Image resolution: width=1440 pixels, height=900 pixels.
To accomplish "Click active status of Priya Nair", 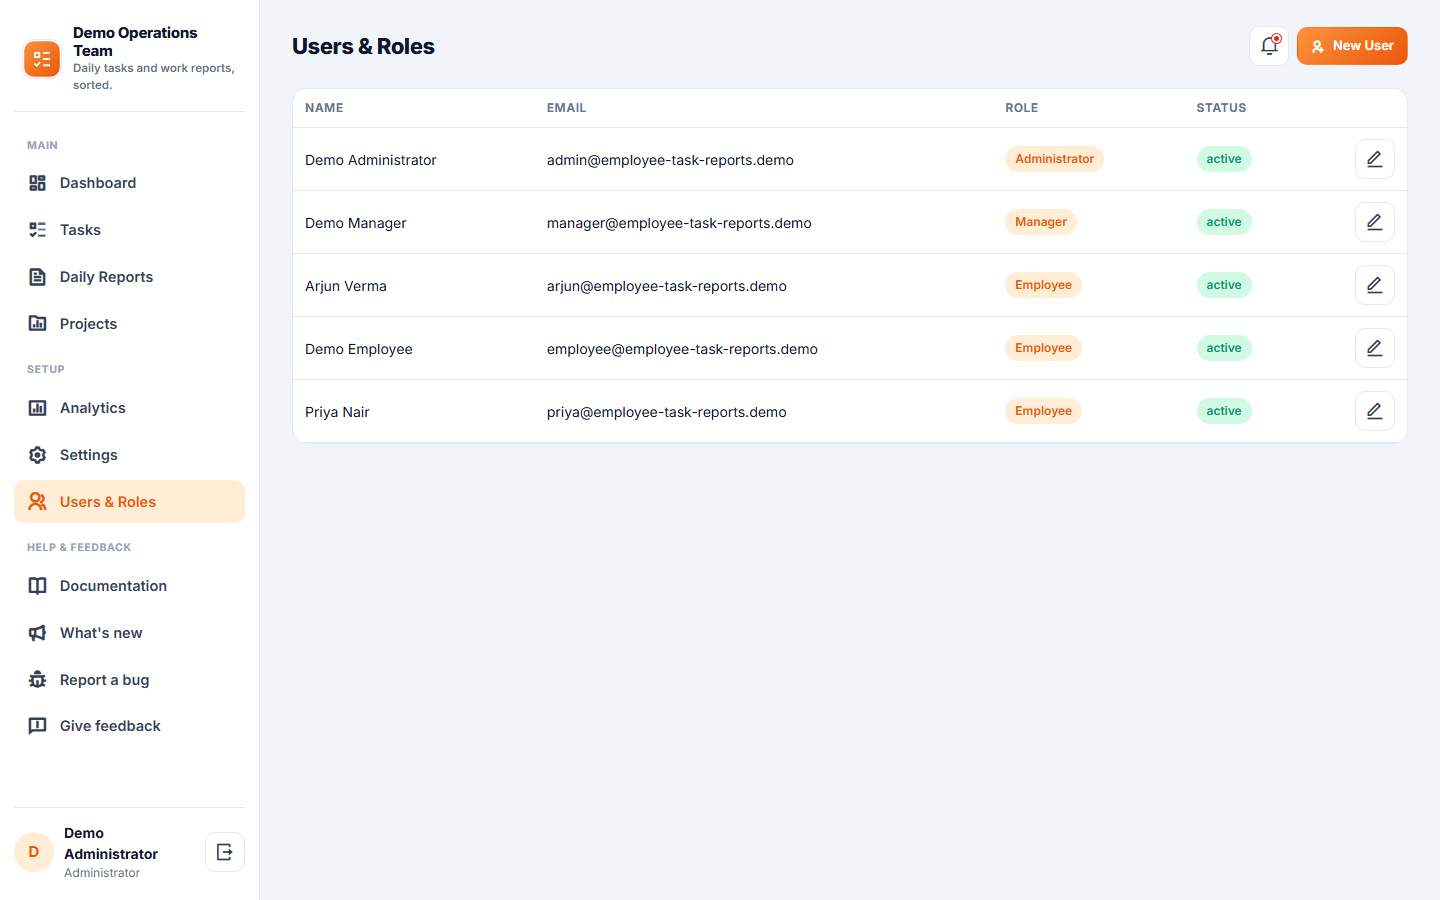I will [x=1224, y=411].
